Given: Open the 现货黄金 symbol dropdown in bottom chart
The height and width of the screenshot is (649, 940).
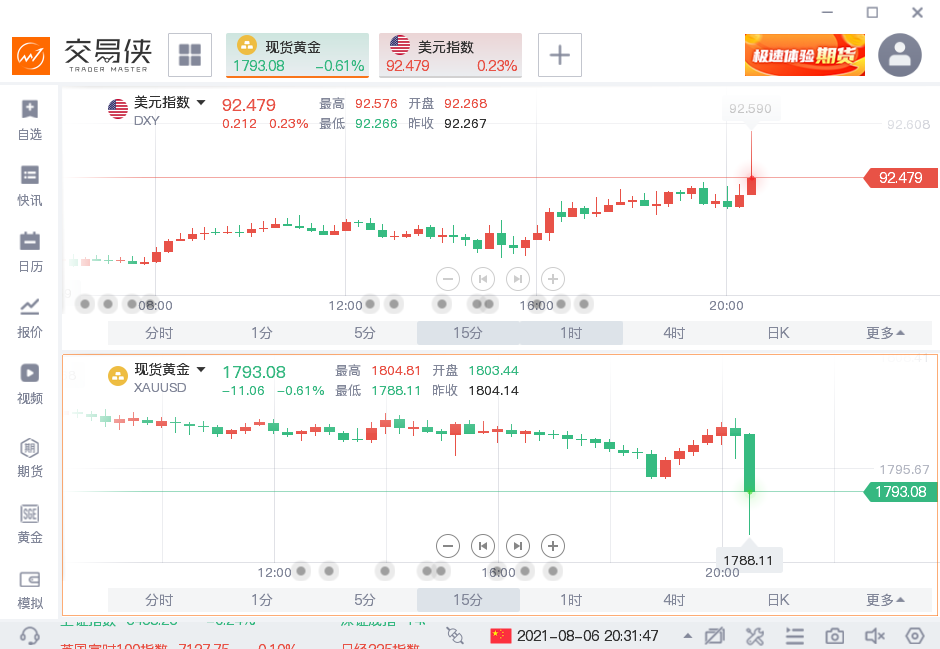Looking at the screenshot, I should pos(201,370).
